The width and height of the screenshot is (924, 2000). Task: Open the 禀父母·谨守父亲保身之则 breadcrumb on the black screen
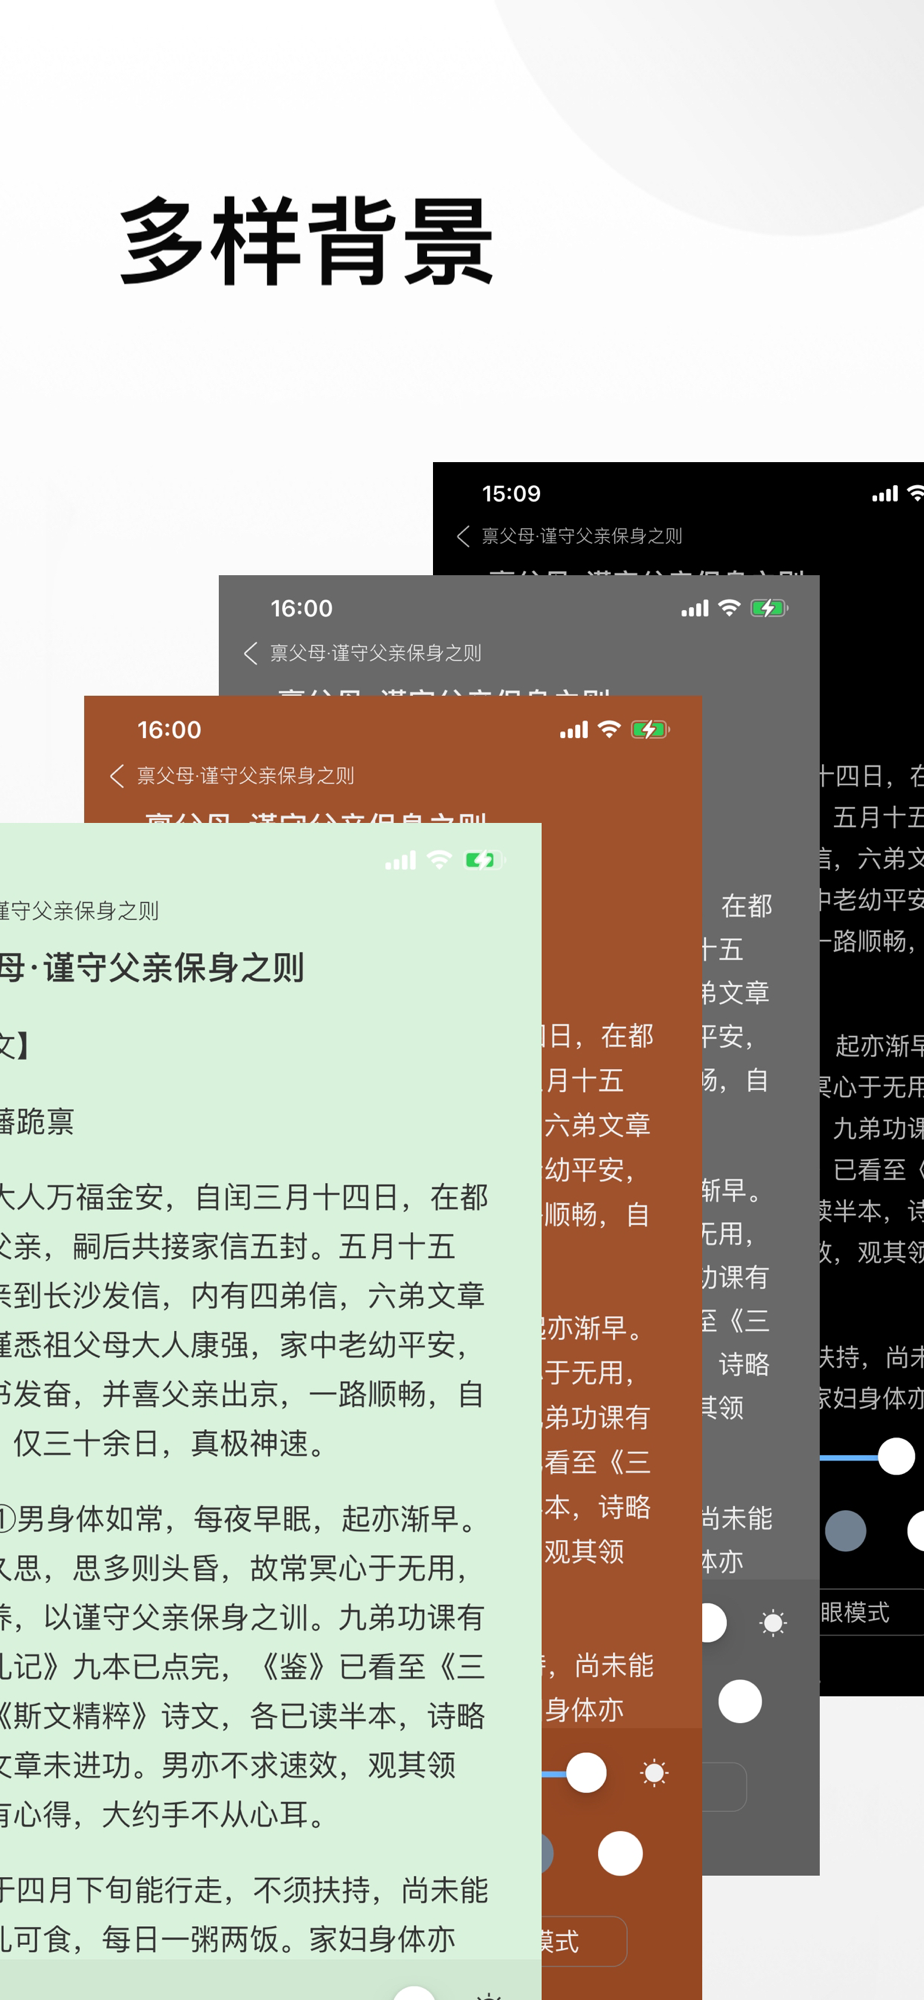[x=582, y=536]
